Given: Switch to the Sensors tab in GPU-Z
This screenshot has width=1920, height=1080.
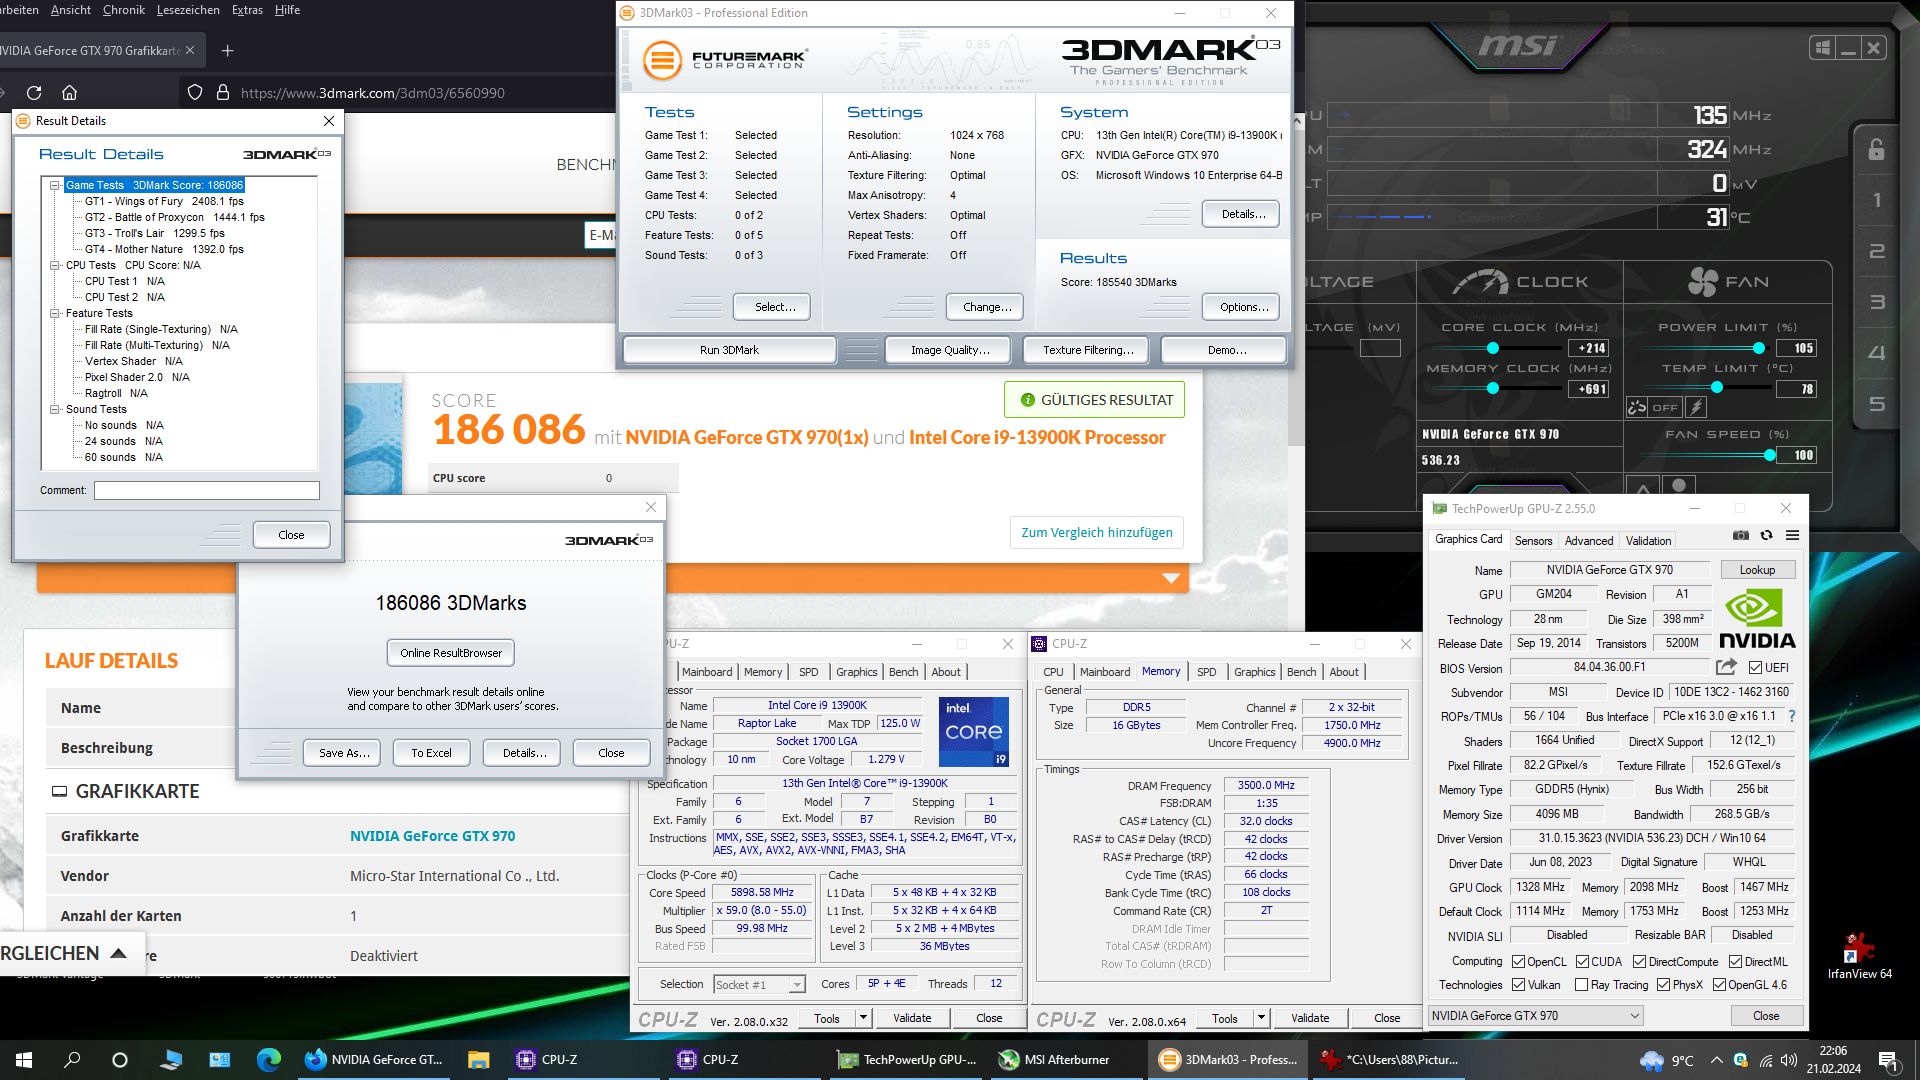Looking at the screenshot, I should click(x=1533, y=540).
